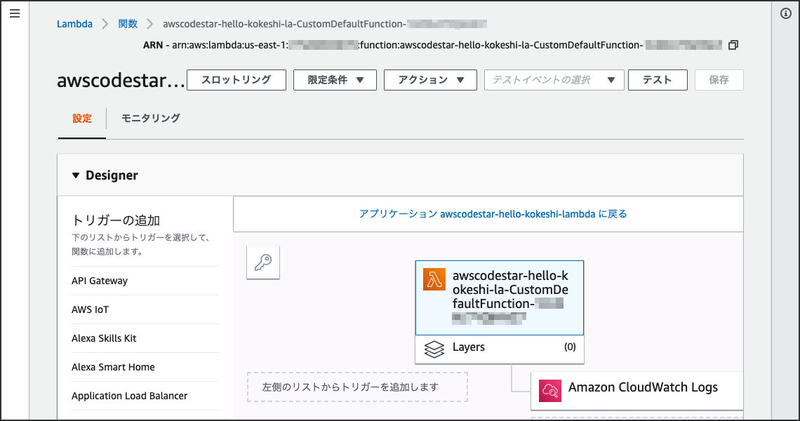Click the Amazon CloudWatch Logs icon
800x421 pixels.
tap(550, 390)
